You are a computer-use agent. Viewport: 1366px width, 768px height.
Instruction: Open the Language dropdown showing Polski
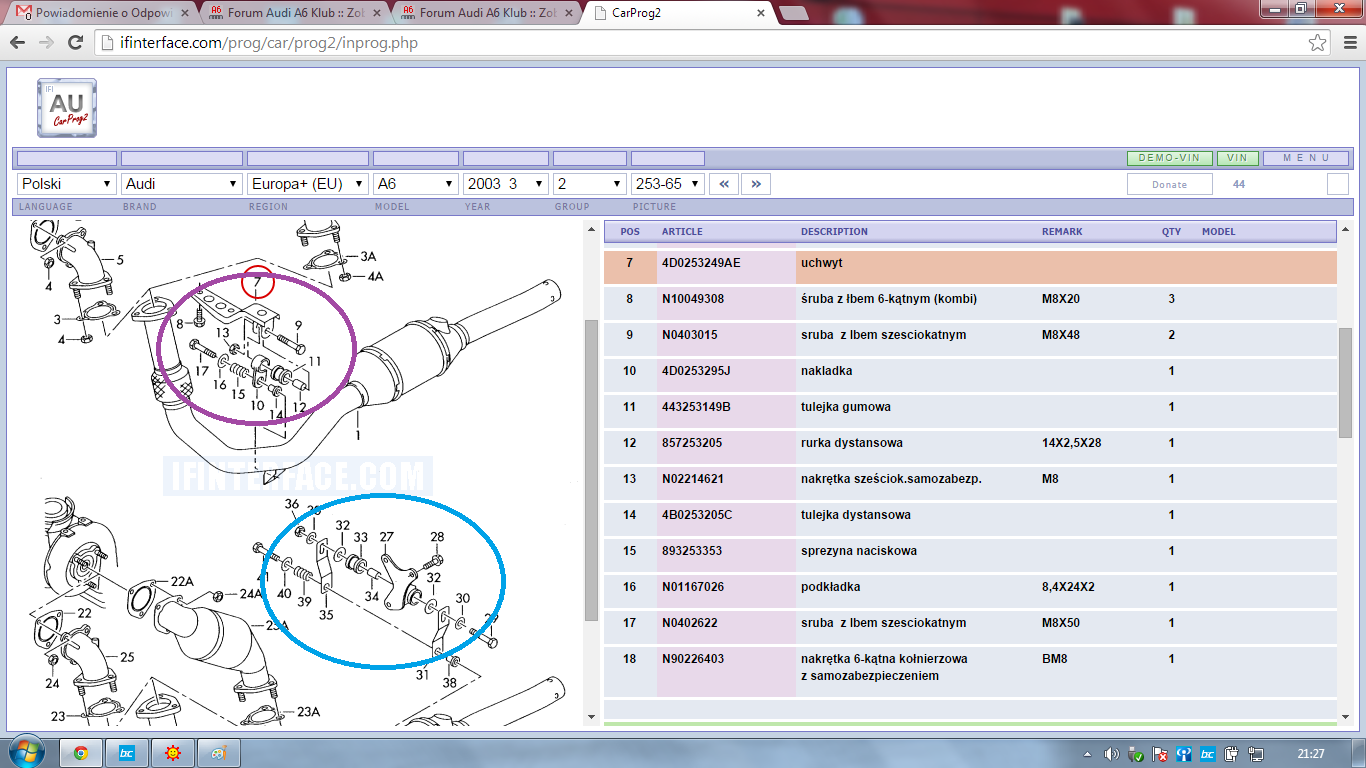[x=67, y=184]
